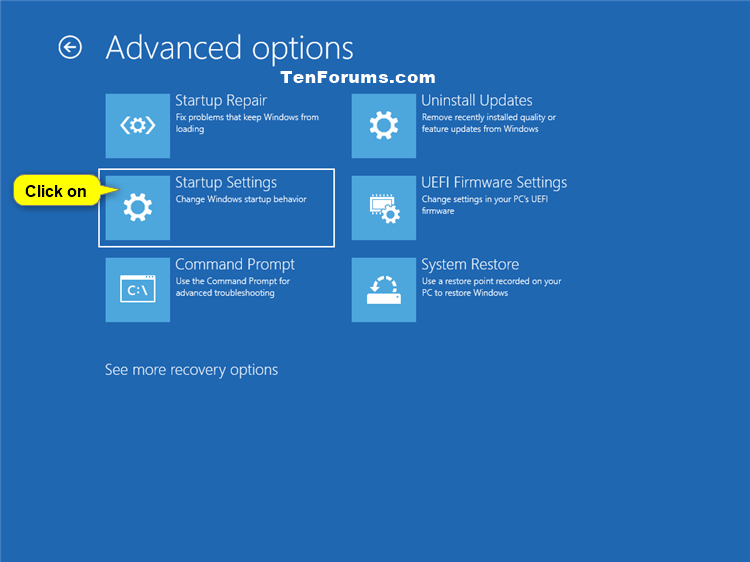Click "Change Windows startup behavior" description
Image resolution: width=750 pixels, height=562 pixels.
click(241, 199)
